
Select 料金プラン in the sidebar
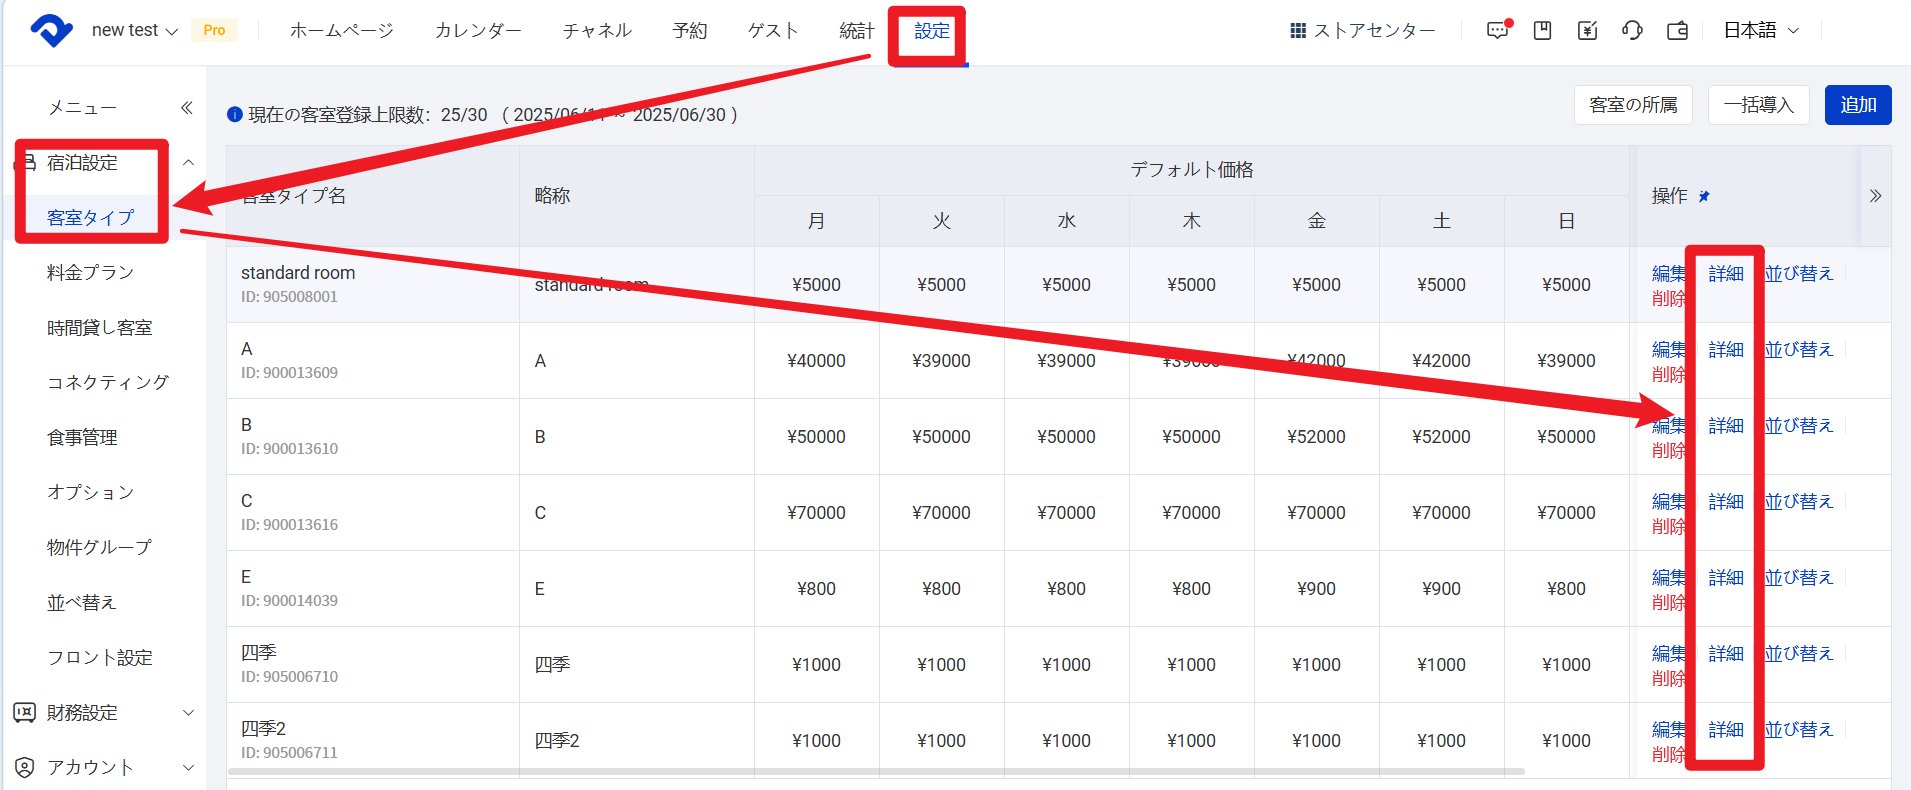(x=90, y=272)
